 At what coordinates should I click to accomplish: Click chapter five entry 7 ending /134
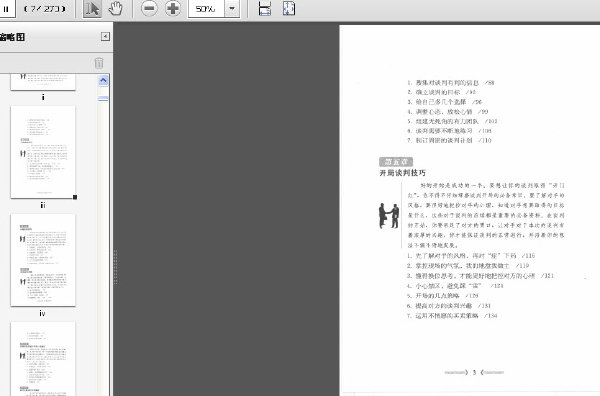click(x=452, y=316)
